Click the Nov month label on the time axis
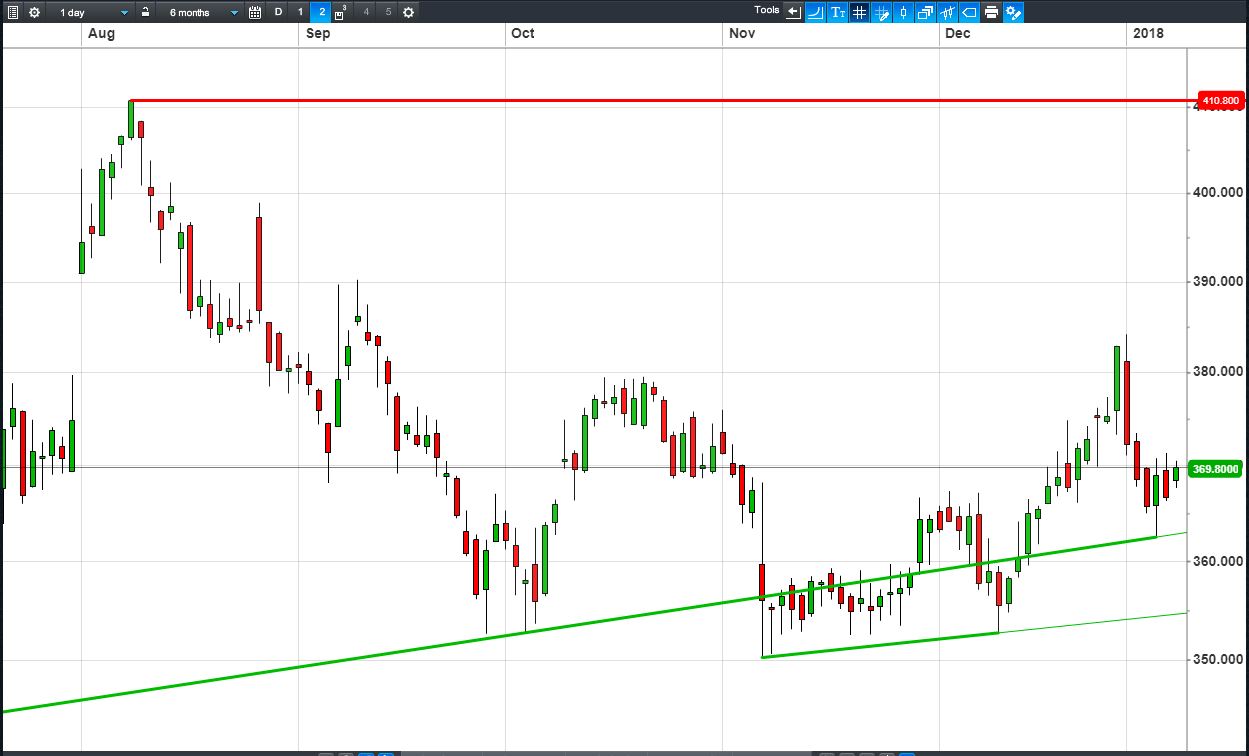 pos(741,33)
